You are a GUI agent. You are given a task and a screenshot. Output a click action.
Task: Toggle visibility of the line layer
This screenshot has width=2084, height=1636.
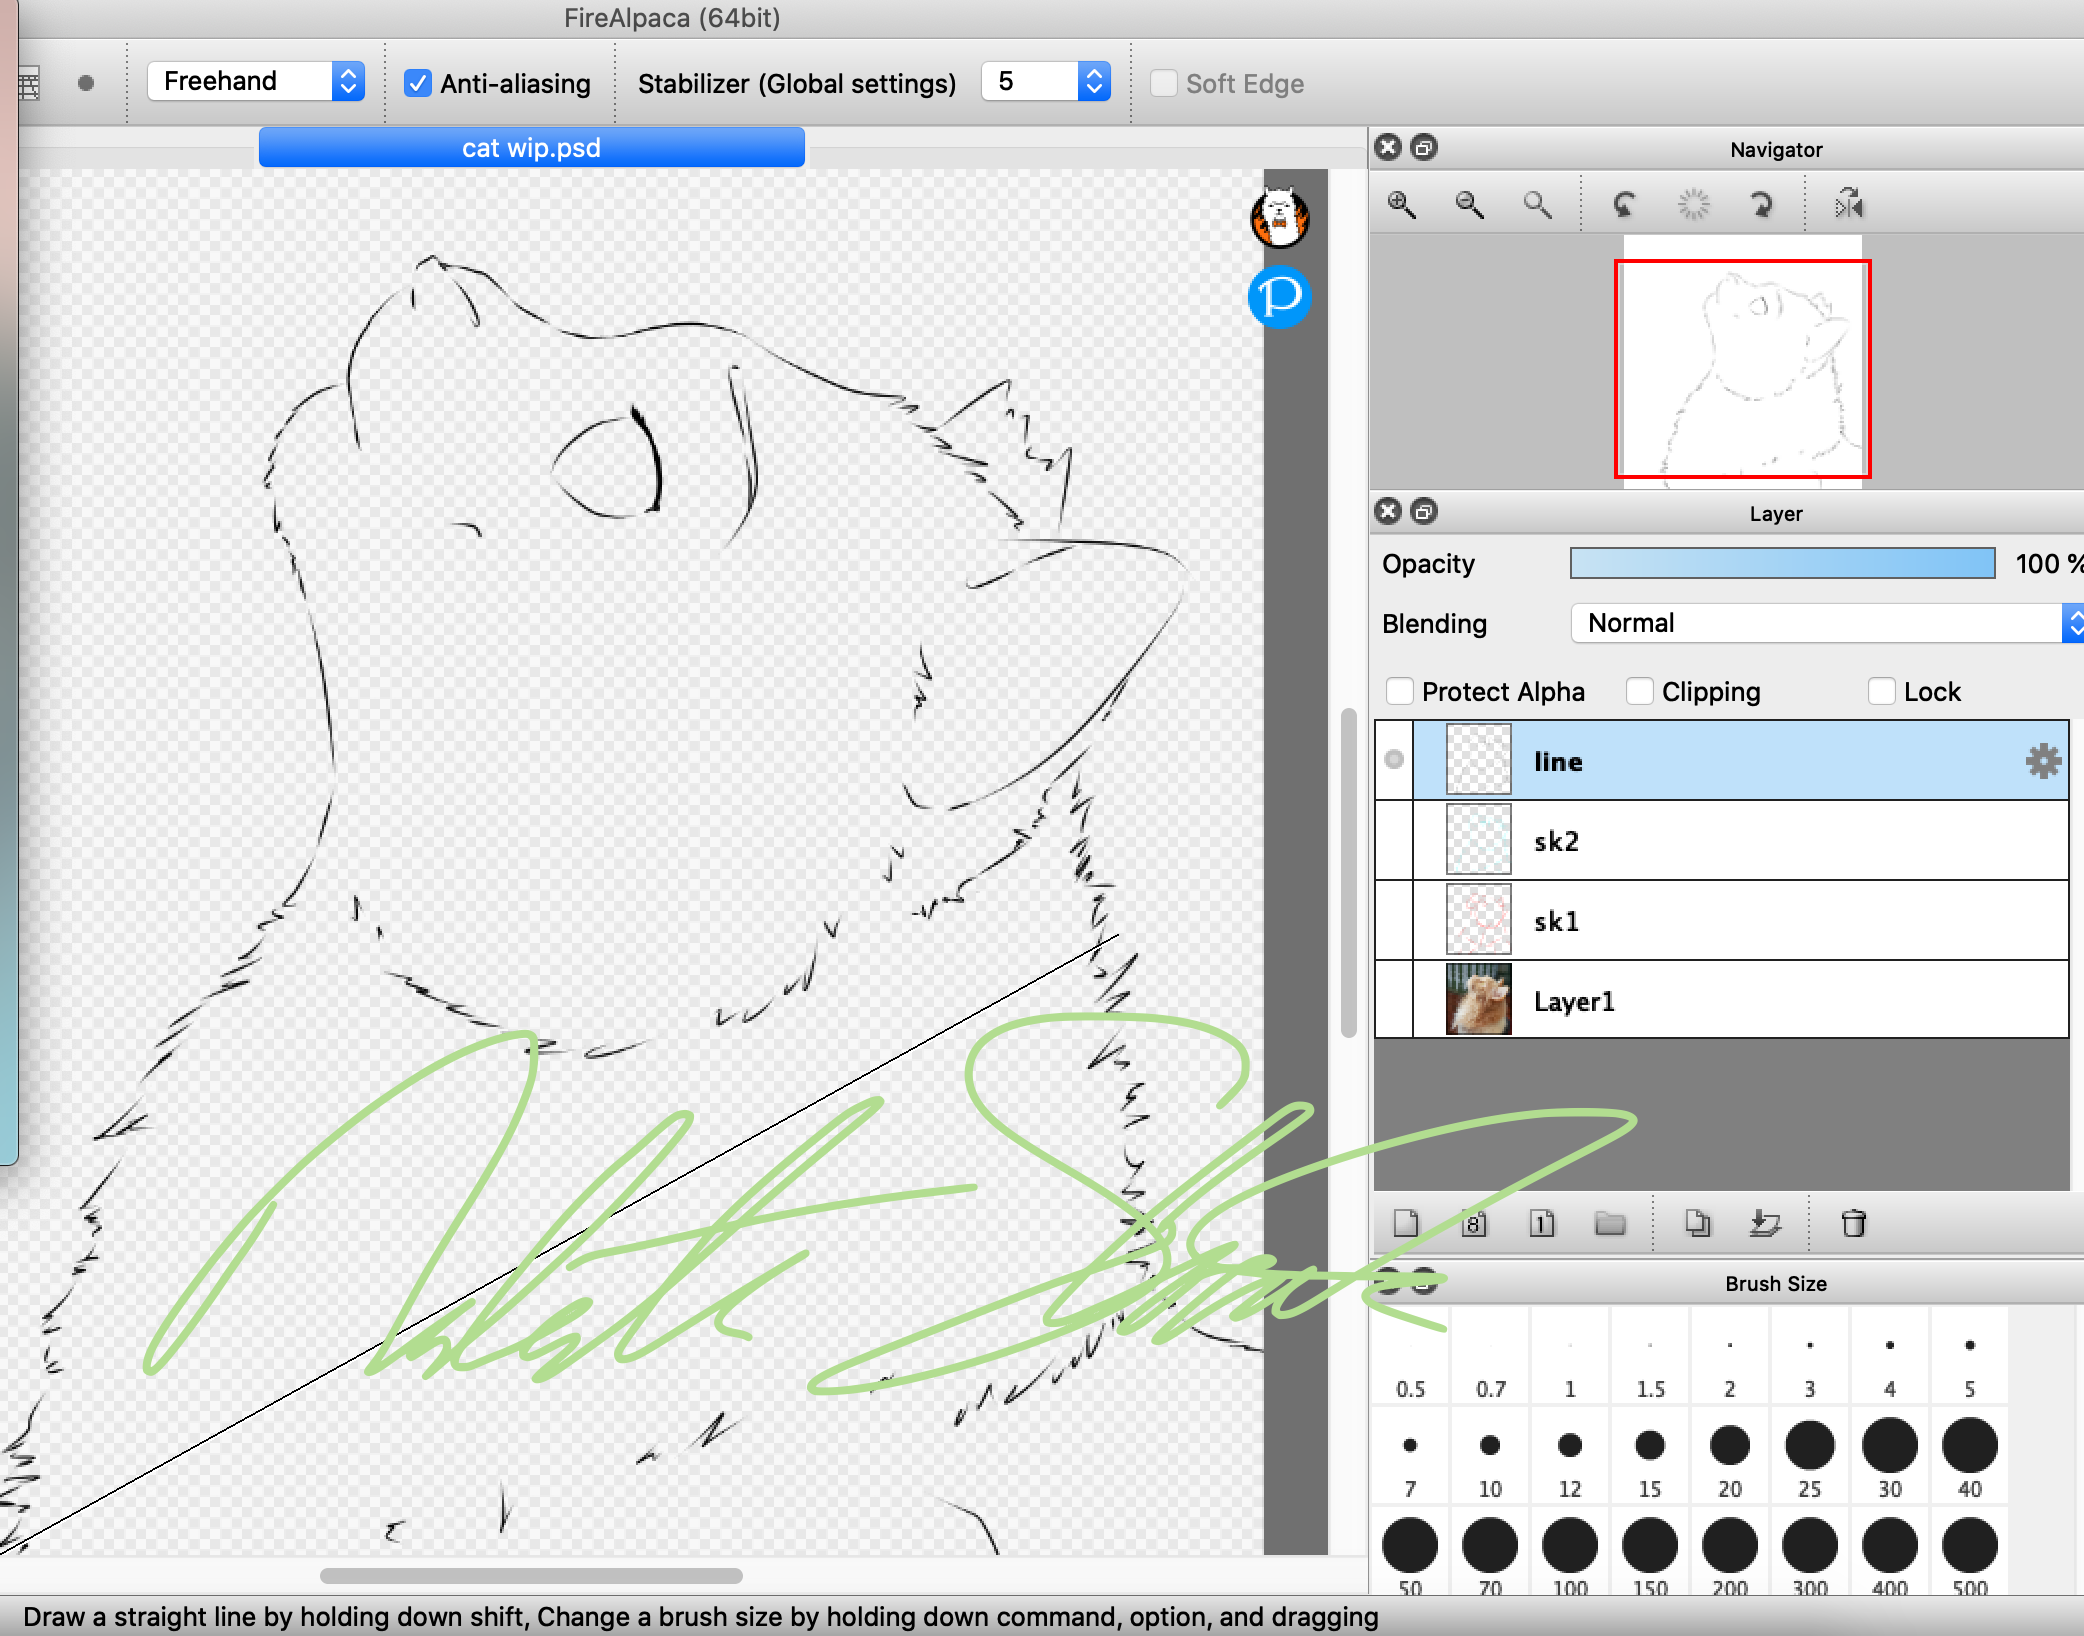point(1394,760)
